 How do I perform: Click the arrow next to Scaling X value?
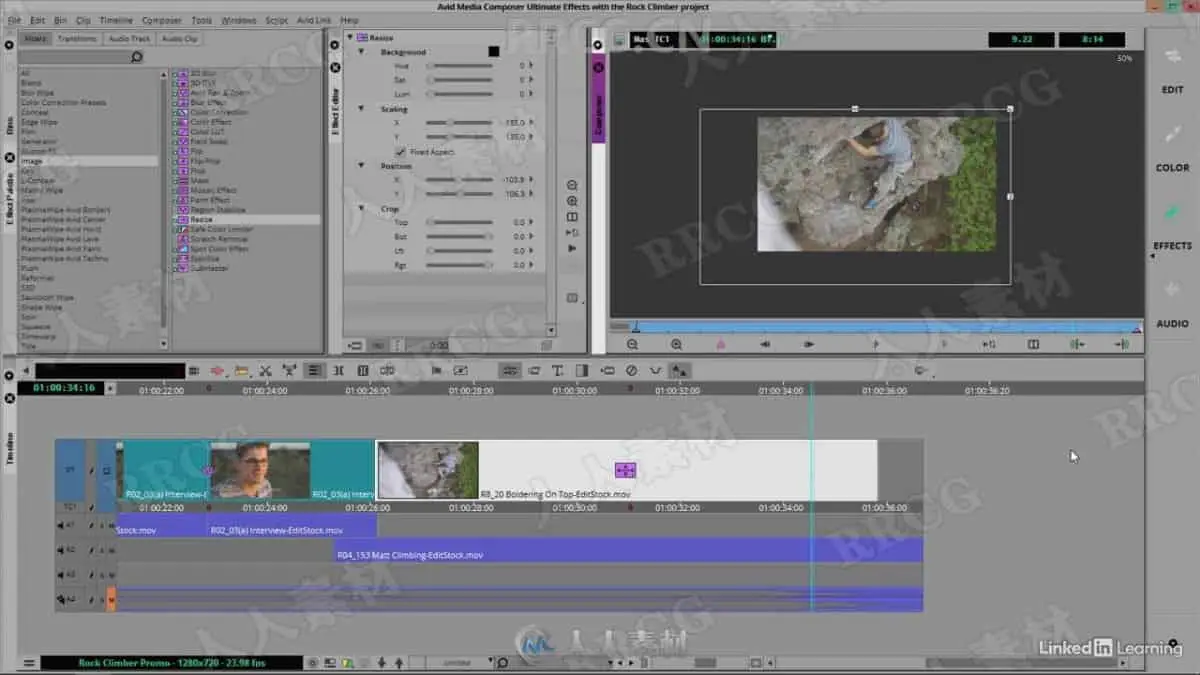click(532, 122)
